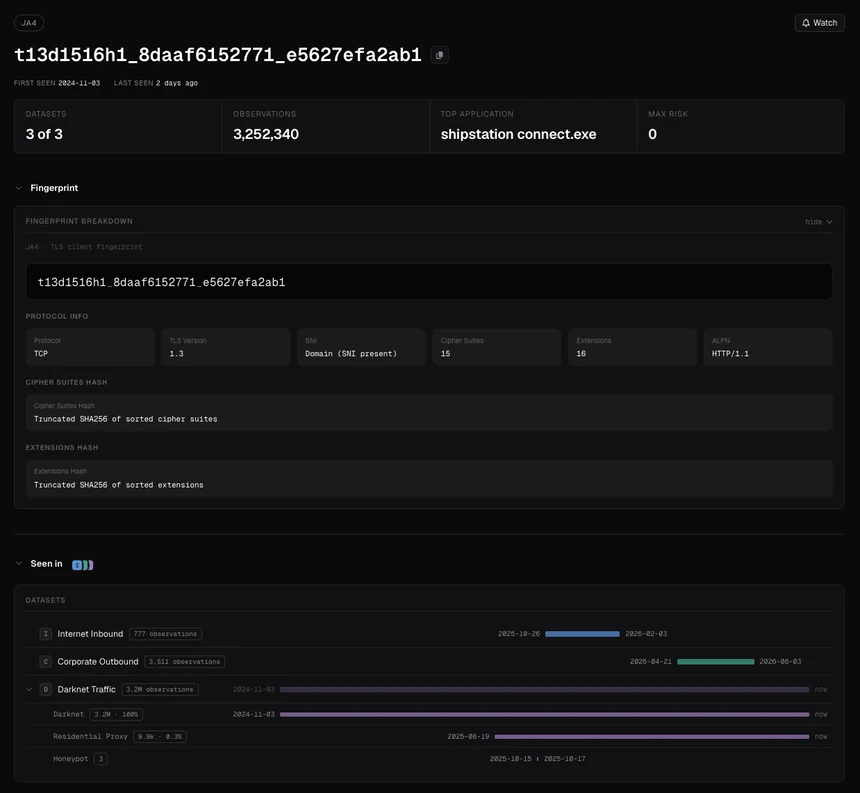This screenshot has height=793, width=860.
Task: Click the Cipher Suites 15 card
Action: point(497,347)
